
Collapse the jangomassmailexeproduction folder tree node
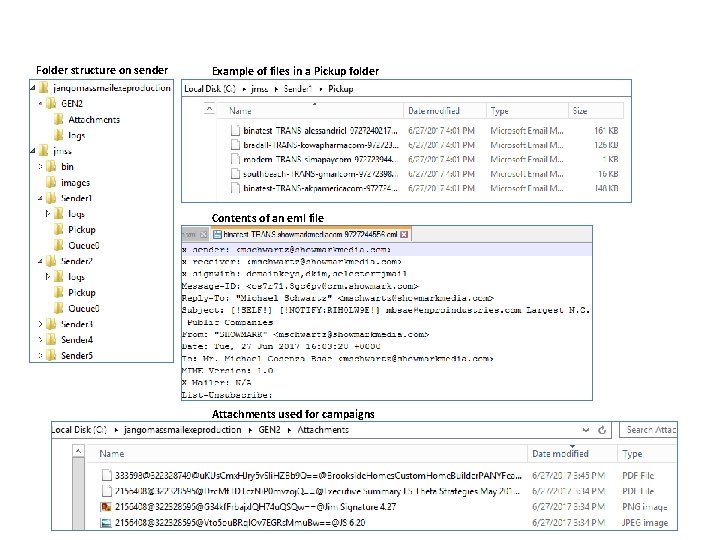[33, 88]
